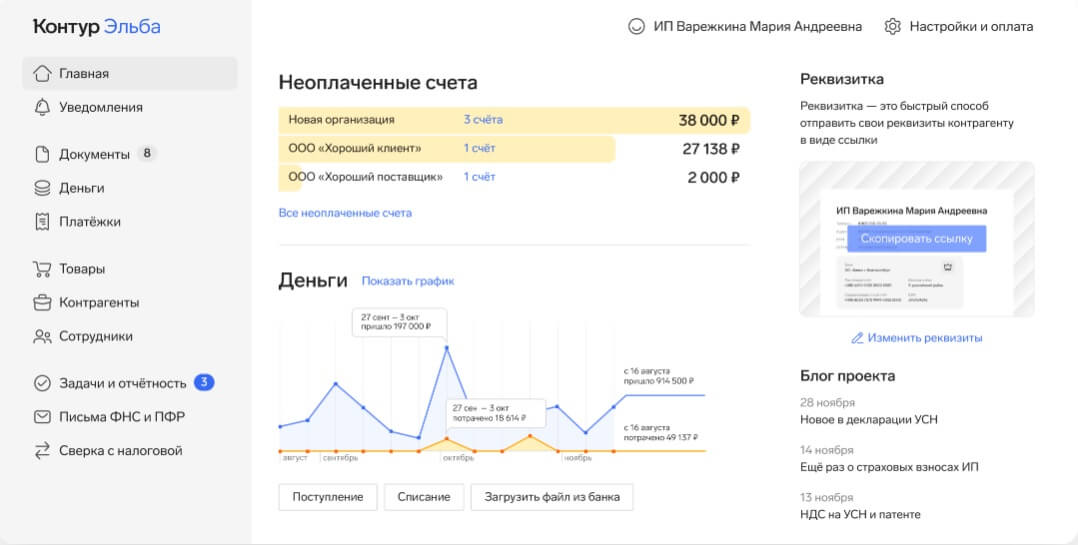Click the Документы page icon
Screen dimensions: 1078x545
pos(42,155)
